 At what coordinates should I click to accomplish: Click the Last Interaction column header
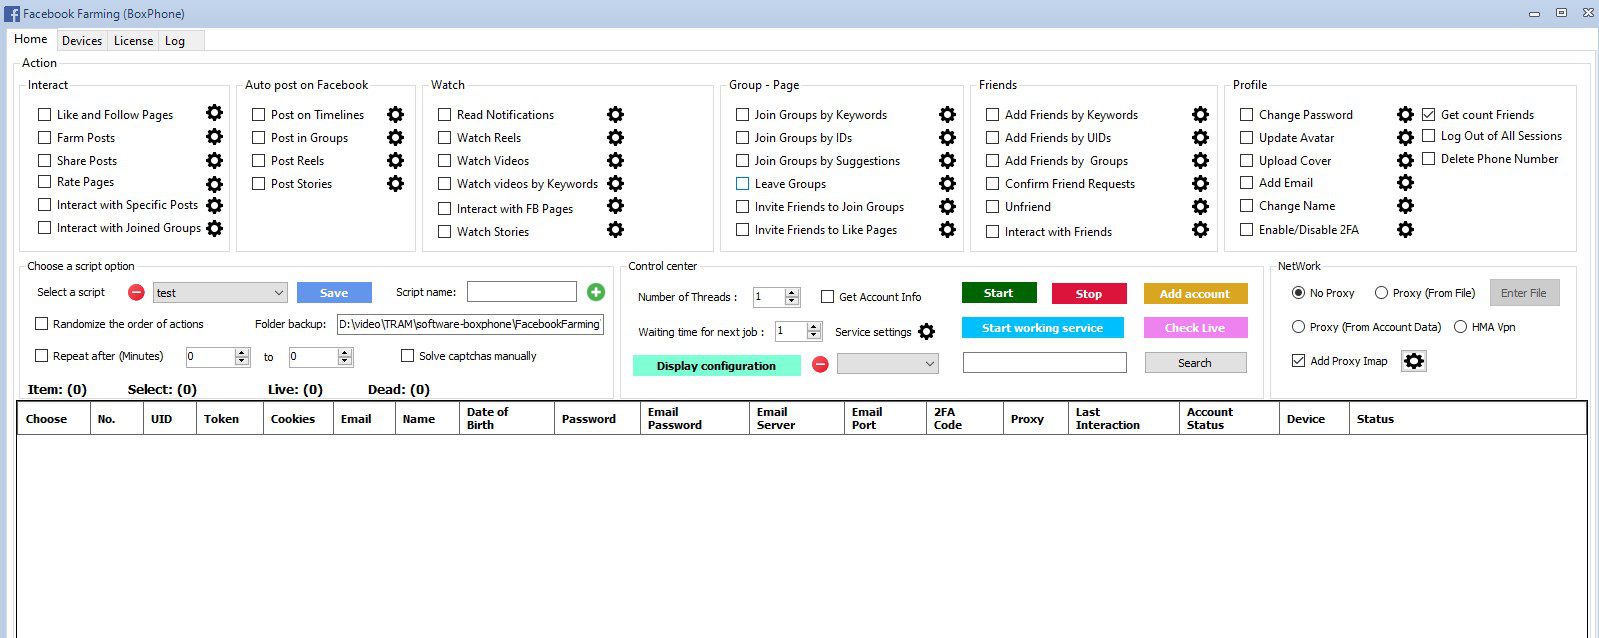coord(1124,419)
